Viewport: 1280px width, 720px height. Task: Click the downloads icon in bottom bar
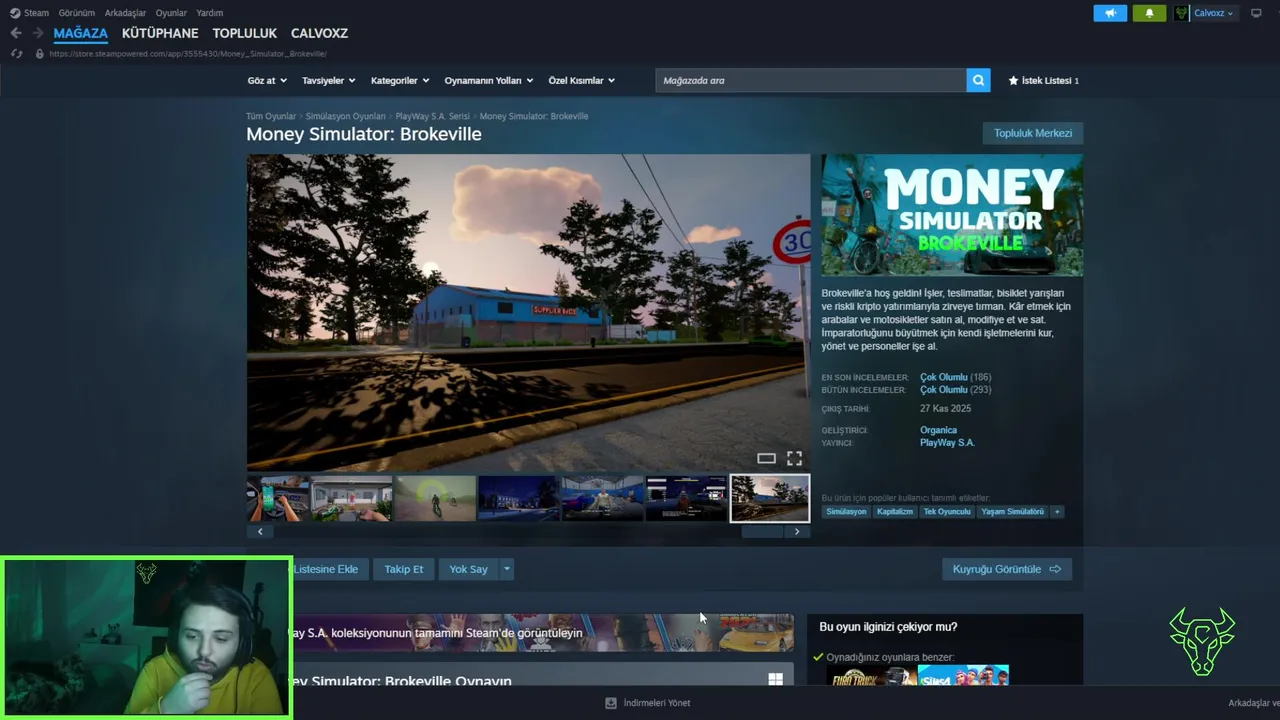pos(611,703)
